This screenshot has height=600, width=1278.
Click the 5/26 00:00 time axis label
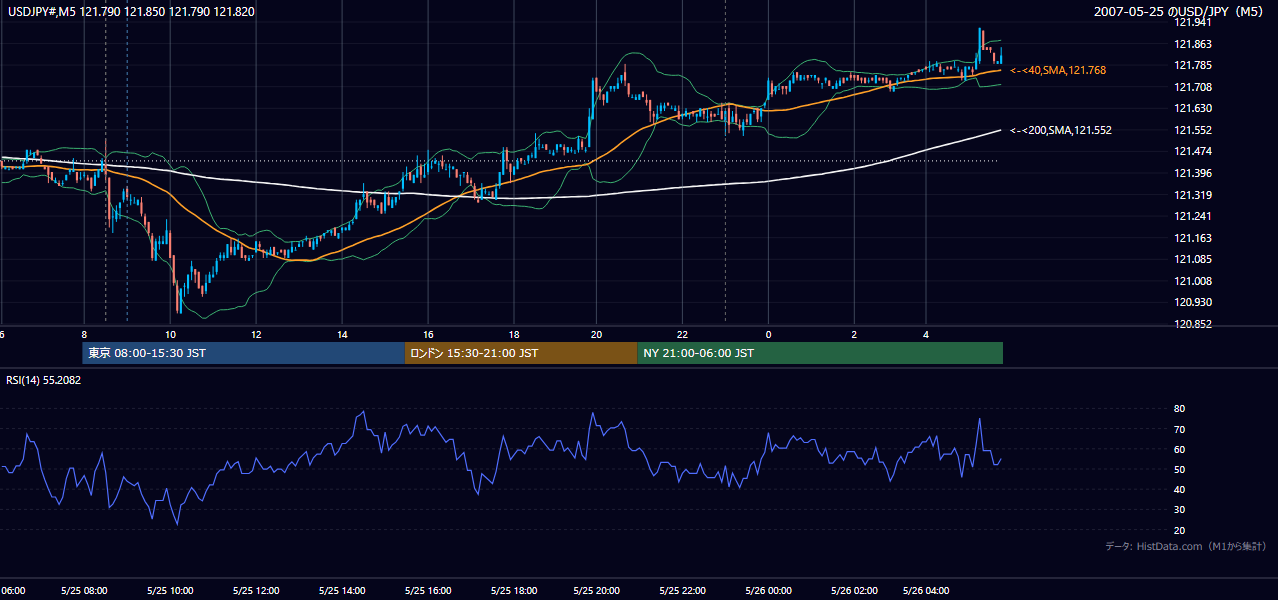[x=768, y=591]
